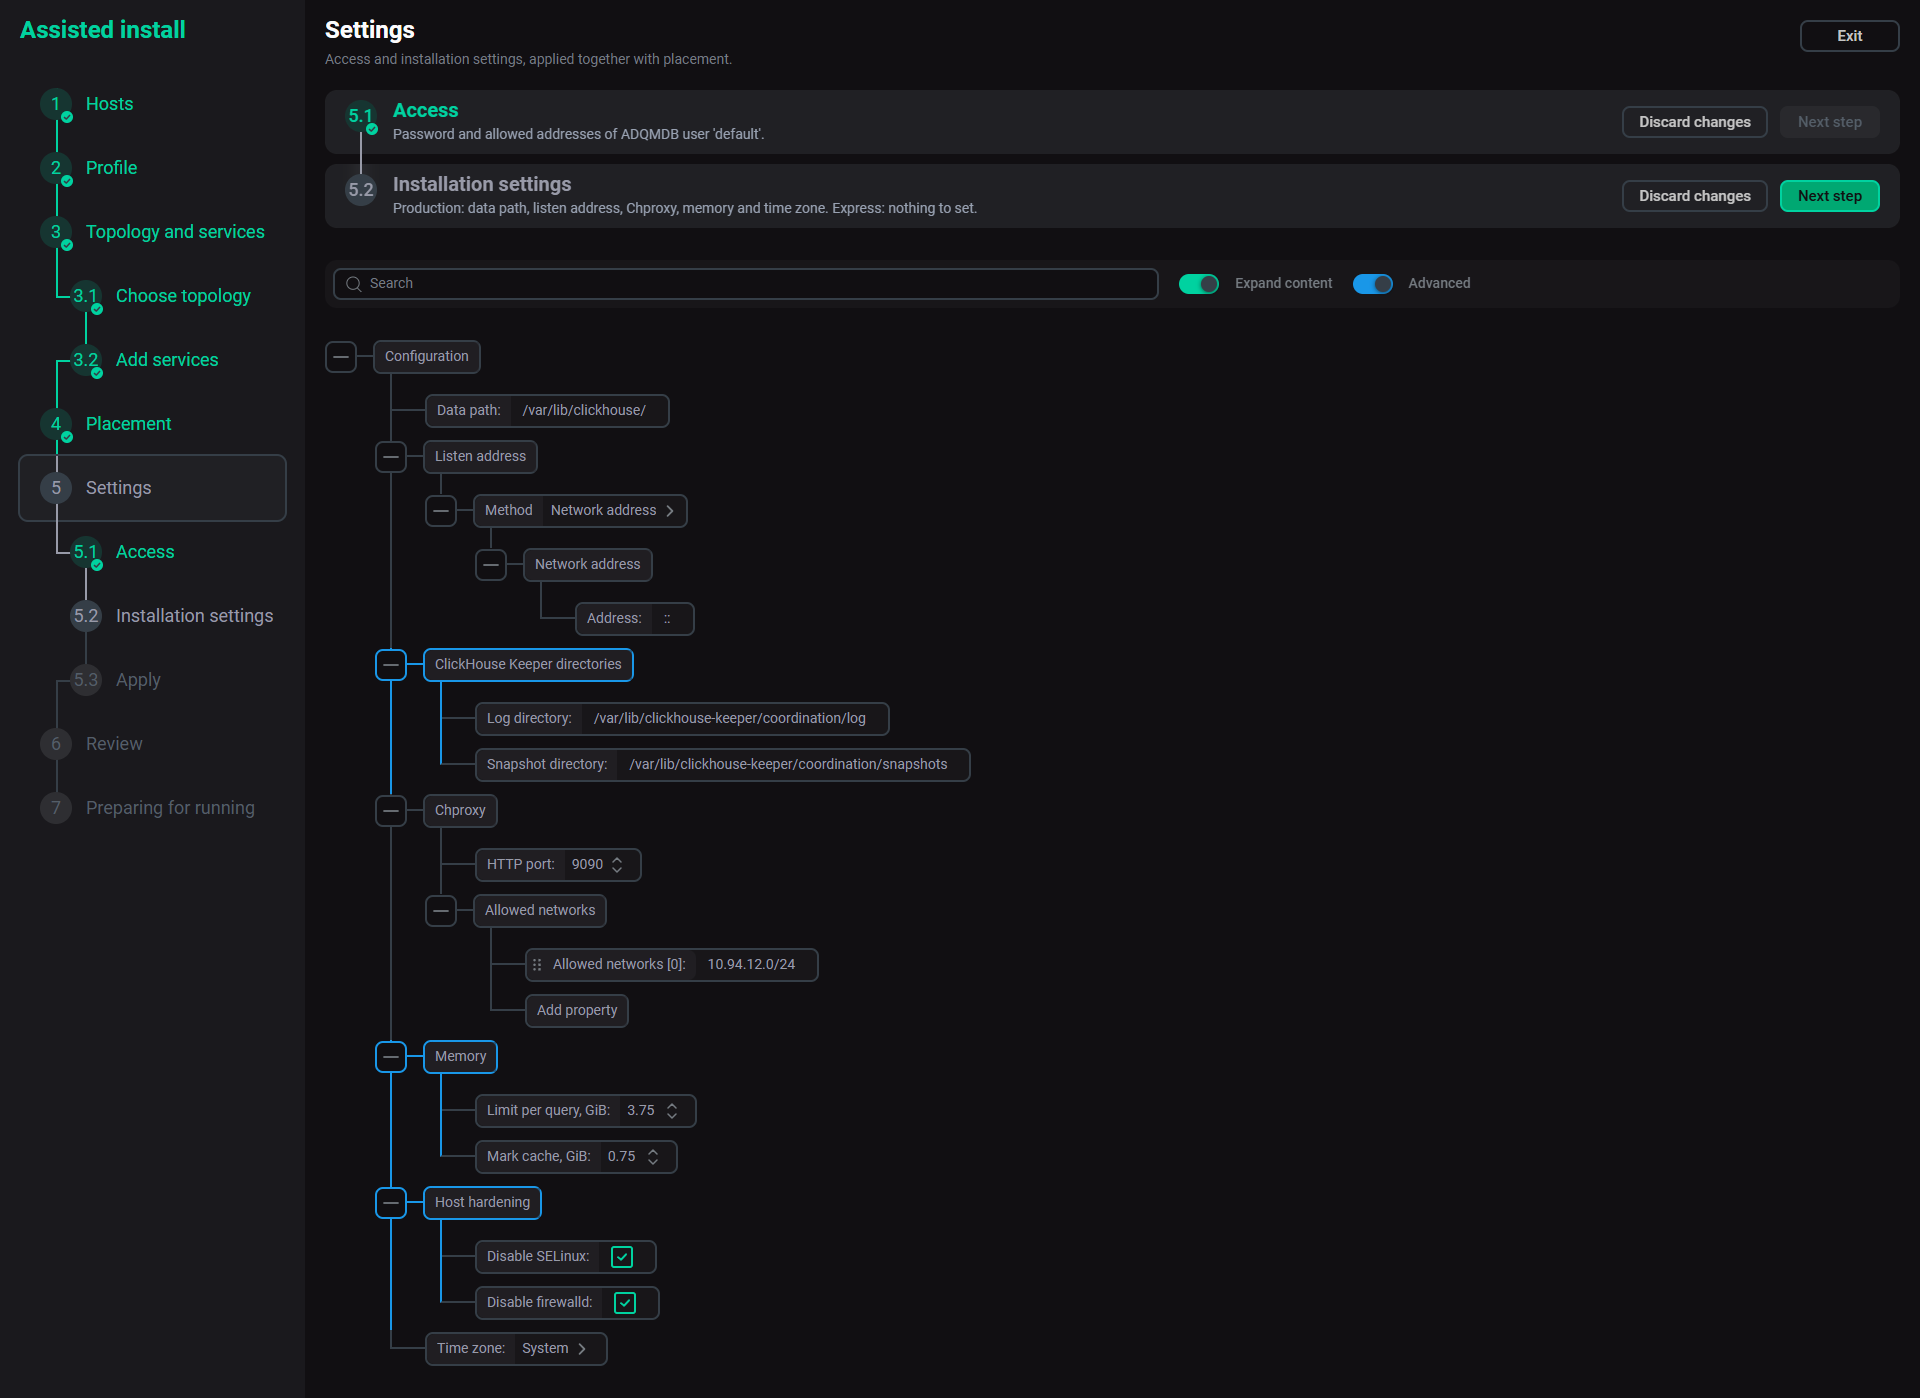Click the Host hardening node label

(483, 1203)
